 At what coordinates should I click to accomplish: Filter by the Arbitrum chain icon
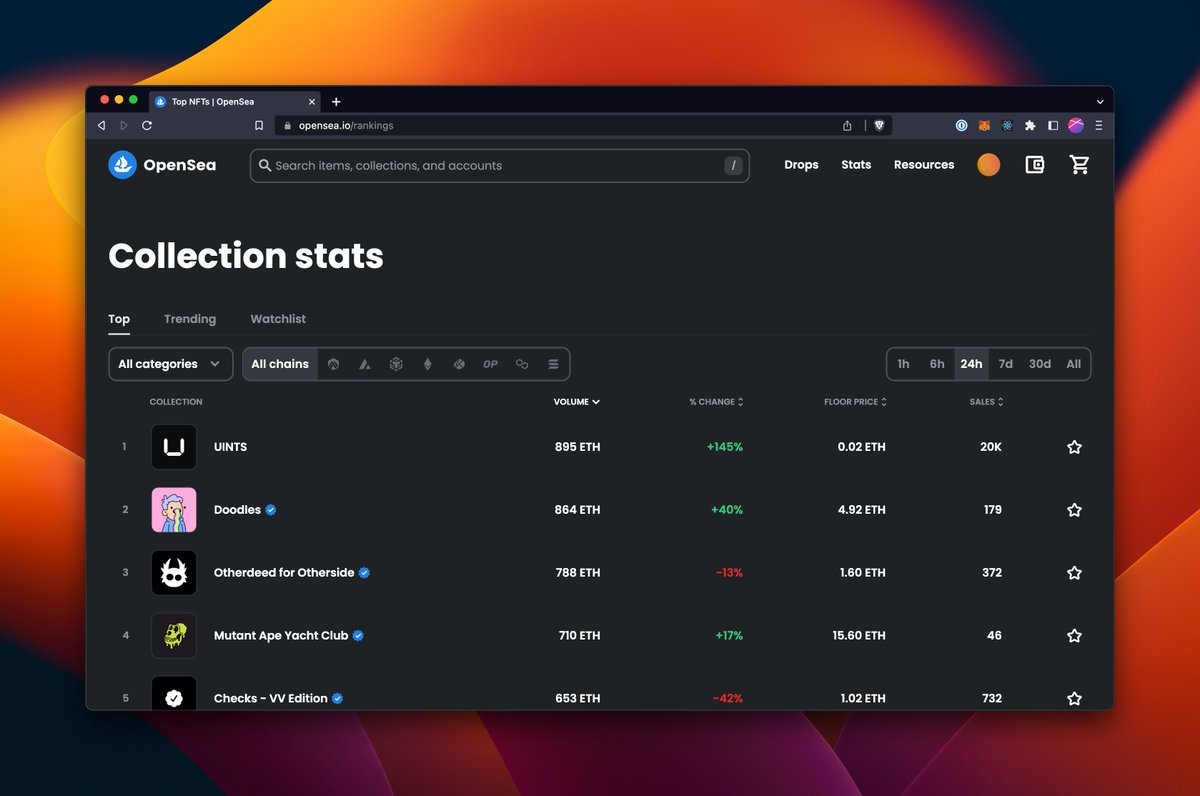[333, 364]
